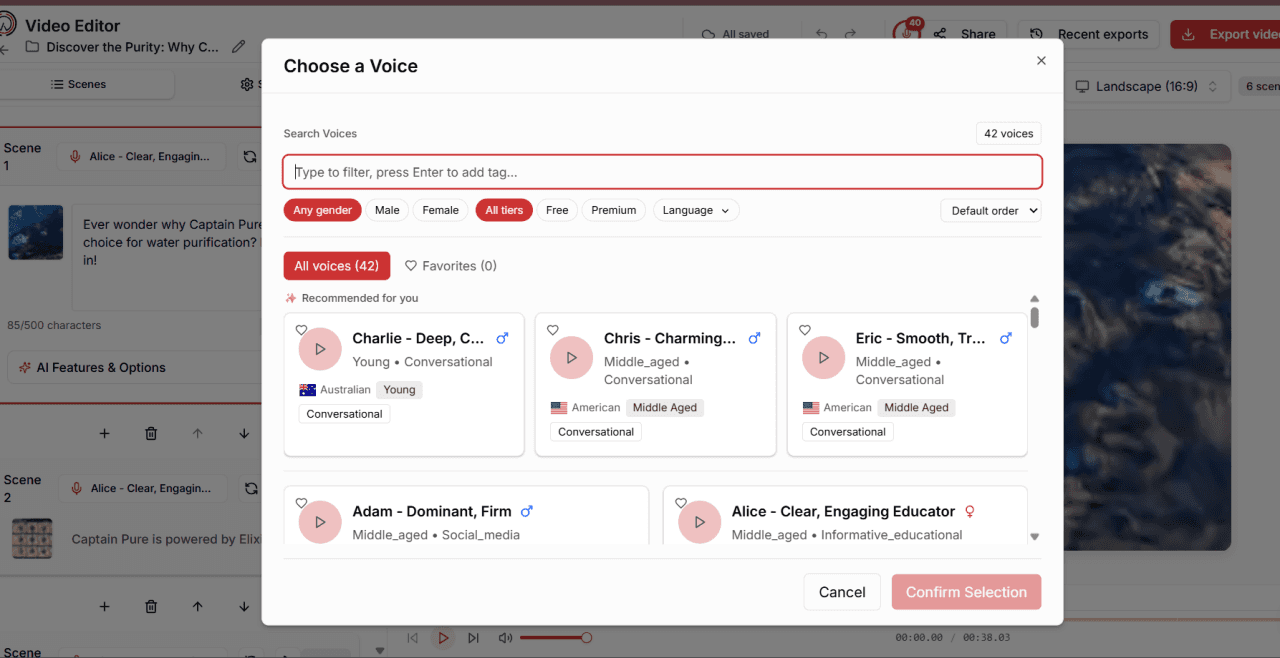Favorite the Eric voice heart icon
1280x658 pixels.
click(x=805, y=330)
